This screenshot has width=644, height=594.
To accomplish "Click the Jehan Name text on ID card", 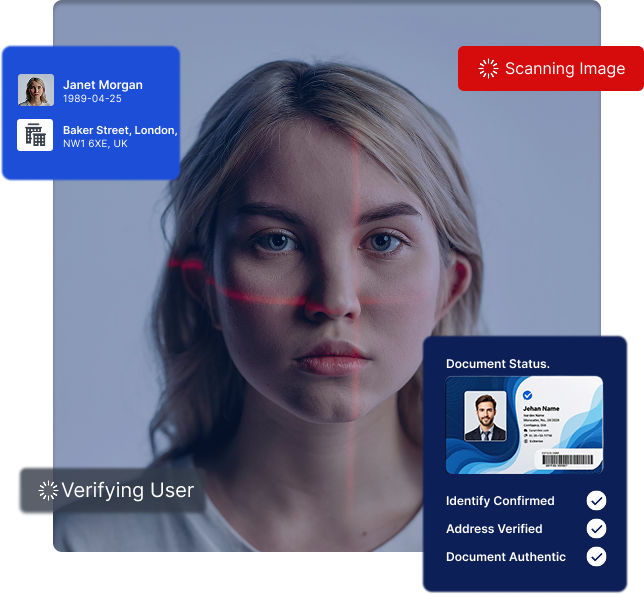I will (540, 408).
